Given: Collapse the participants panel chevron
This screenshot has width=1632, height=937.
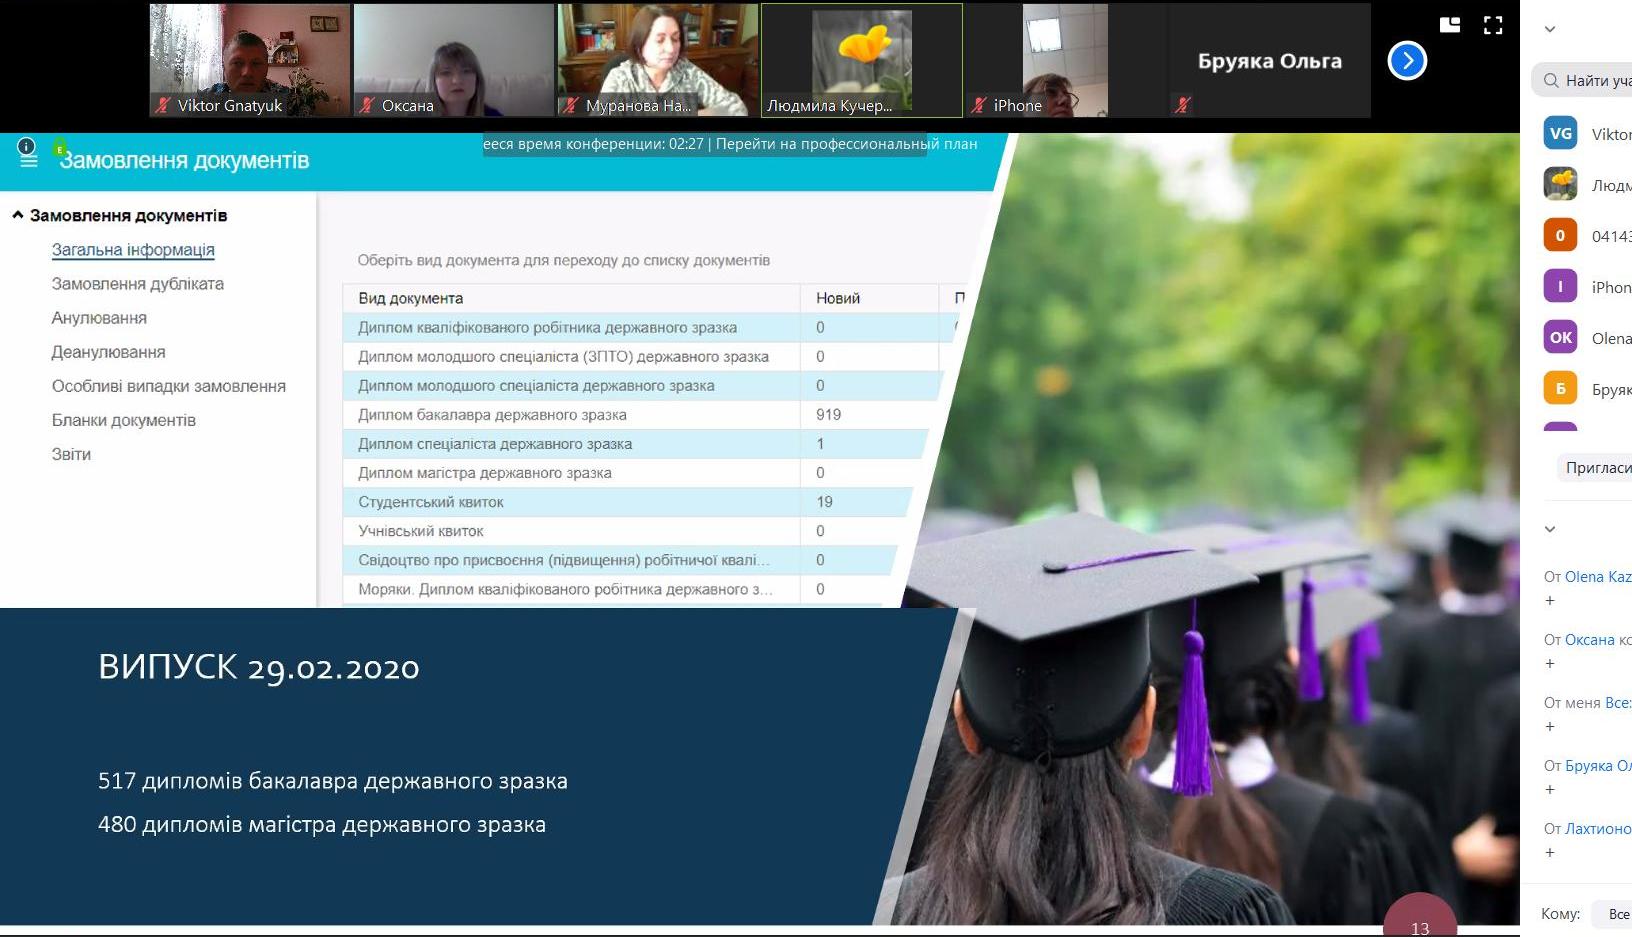Looking at the screenshot, I should point(1550,29).
